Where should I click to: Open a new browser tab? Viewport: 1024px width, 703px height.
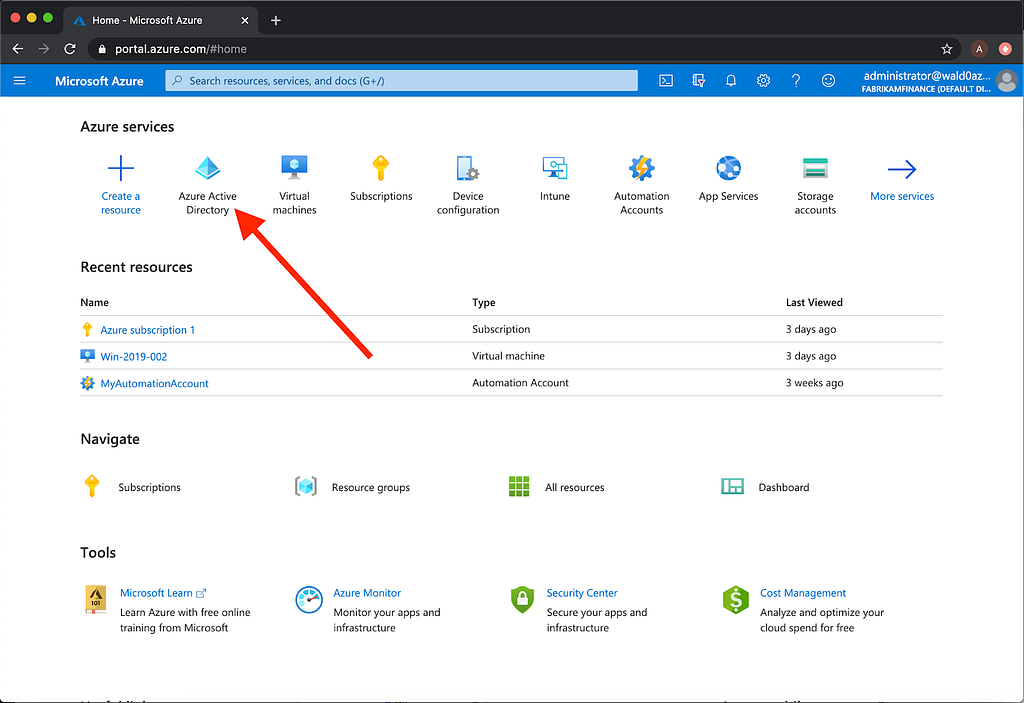(x=276, y=20)
